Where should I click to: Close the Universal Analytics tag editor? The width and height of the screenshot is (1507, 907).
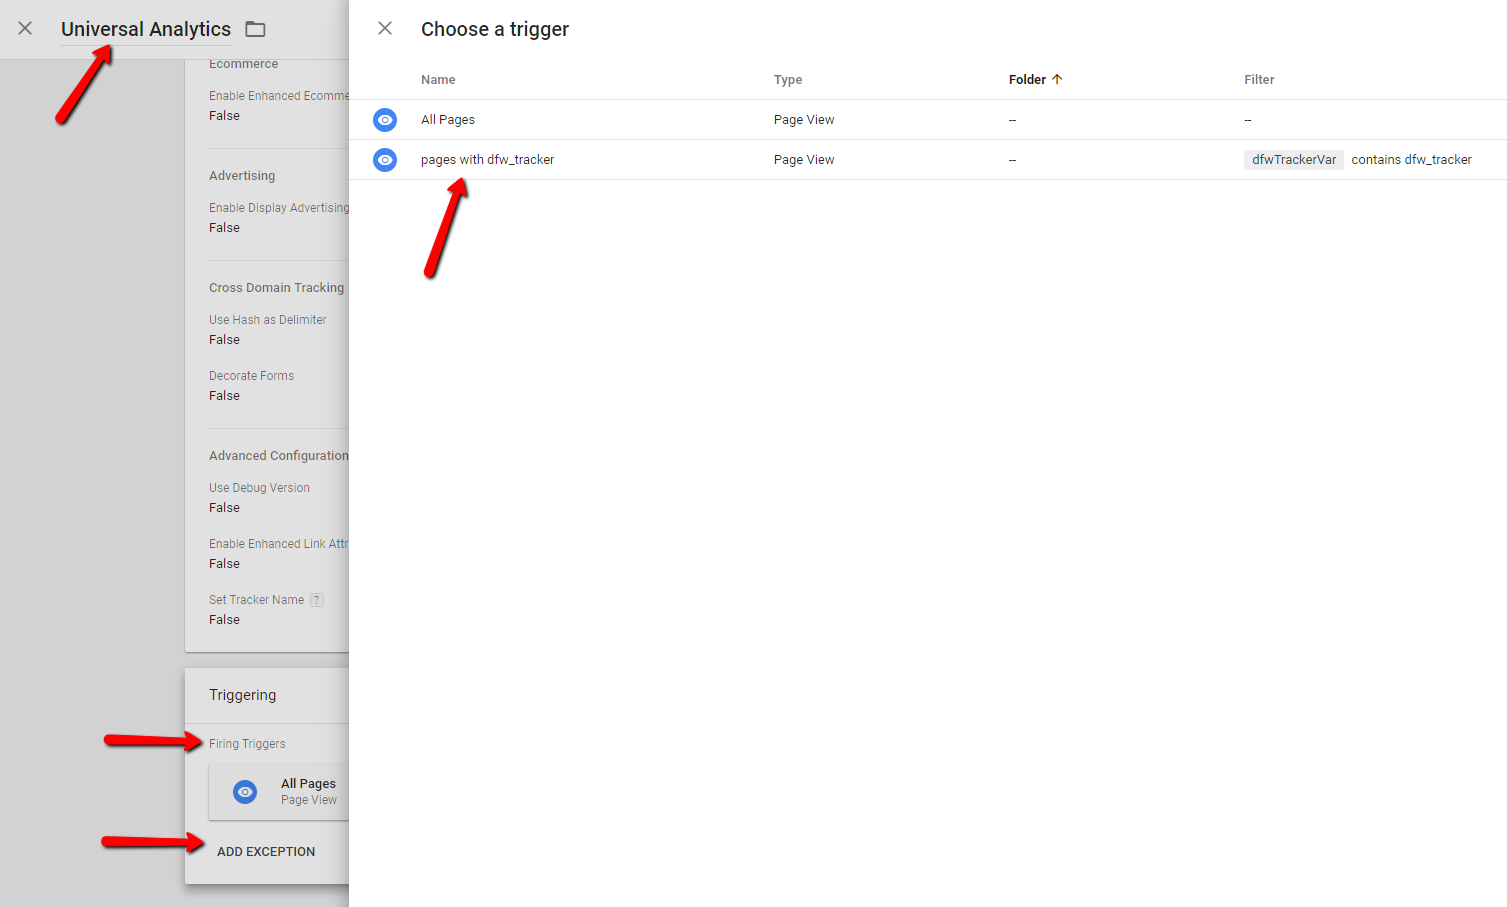tap(25, 28)
